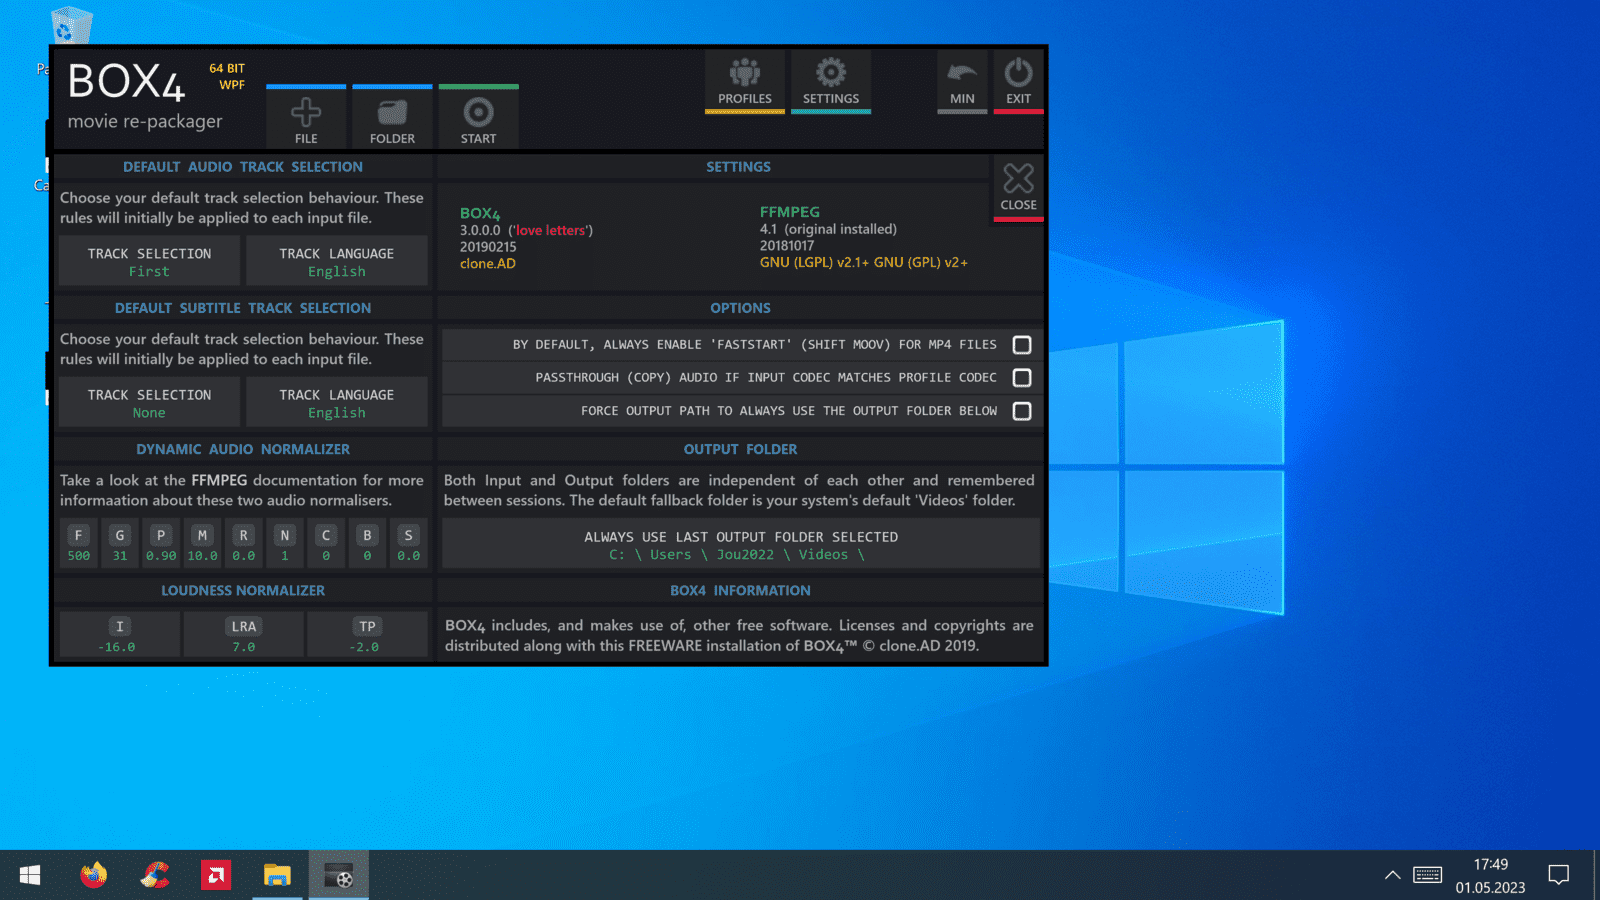Screen dimensions: 1600x900
Task: Change audio TRACK LANGUAGE English
Action: [x=337, y=261]
